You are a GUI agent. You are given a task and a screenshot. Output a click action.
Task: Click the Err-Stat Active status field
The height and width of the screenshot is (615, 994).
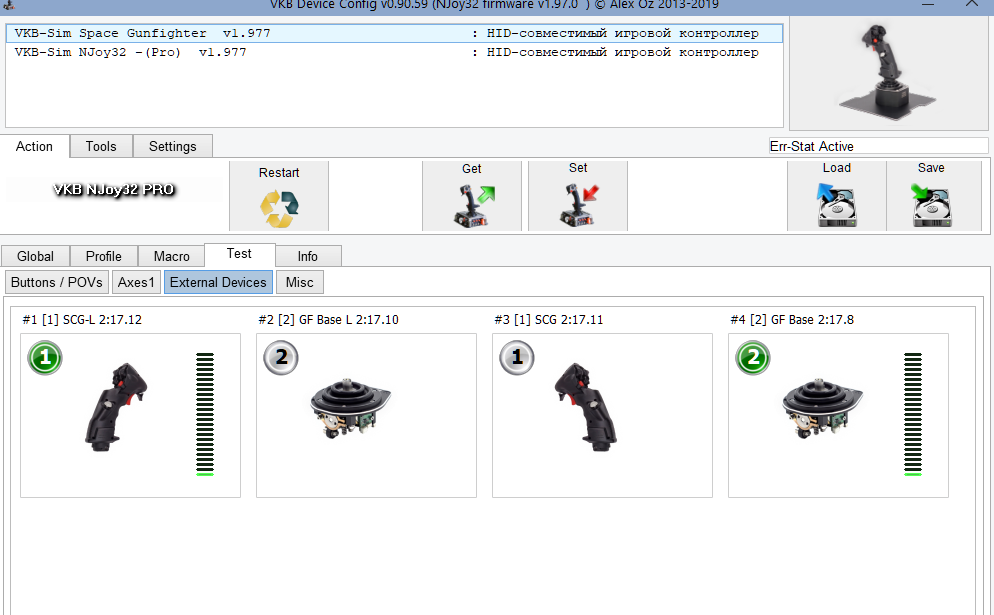pos(878,146)
